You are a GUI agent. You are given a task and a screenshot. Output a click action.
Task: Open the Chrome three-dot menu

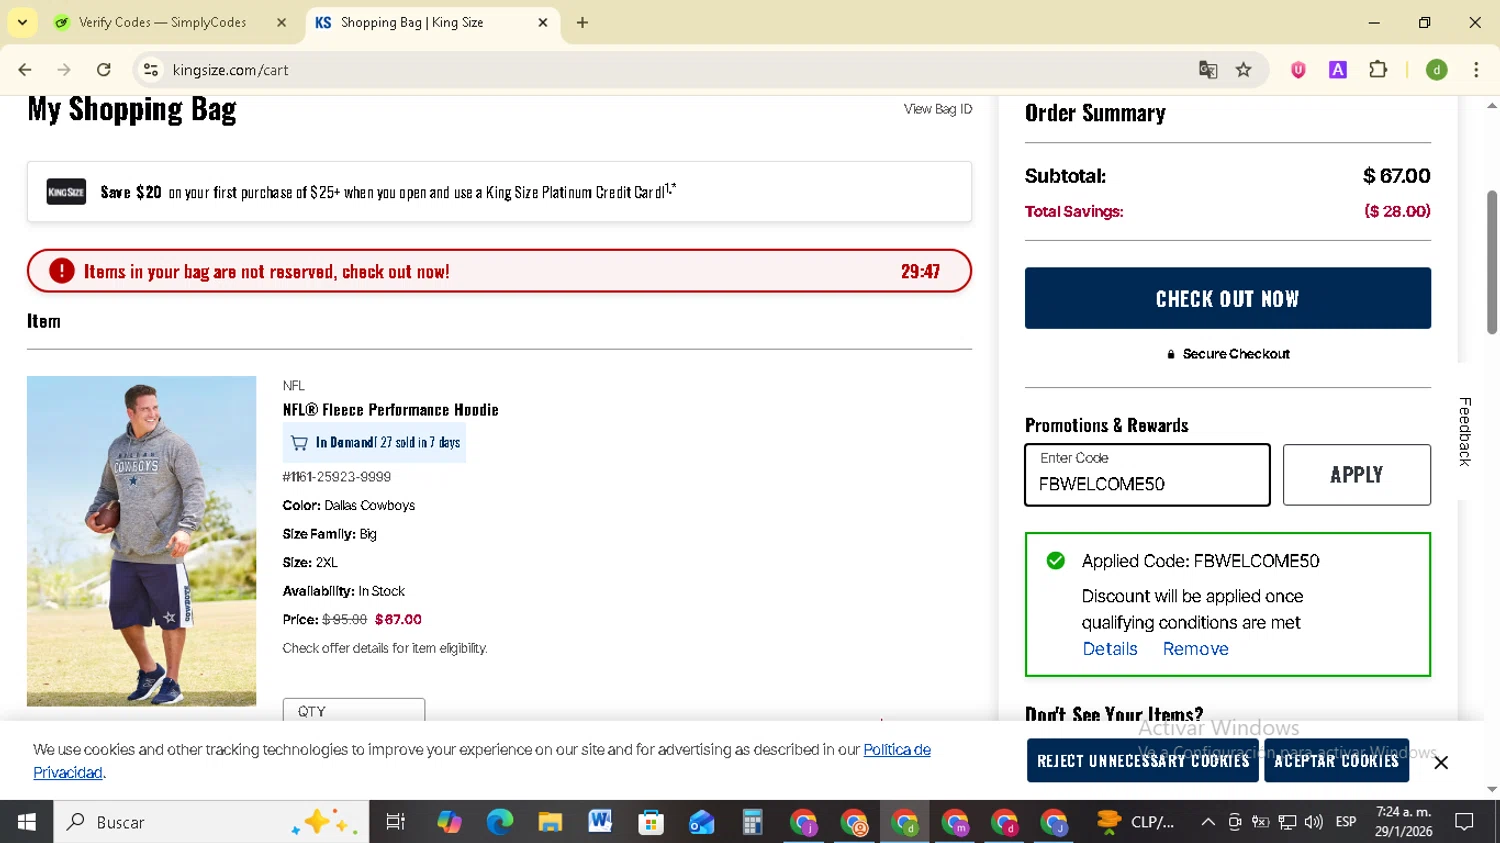click(x=1476, y=70)
